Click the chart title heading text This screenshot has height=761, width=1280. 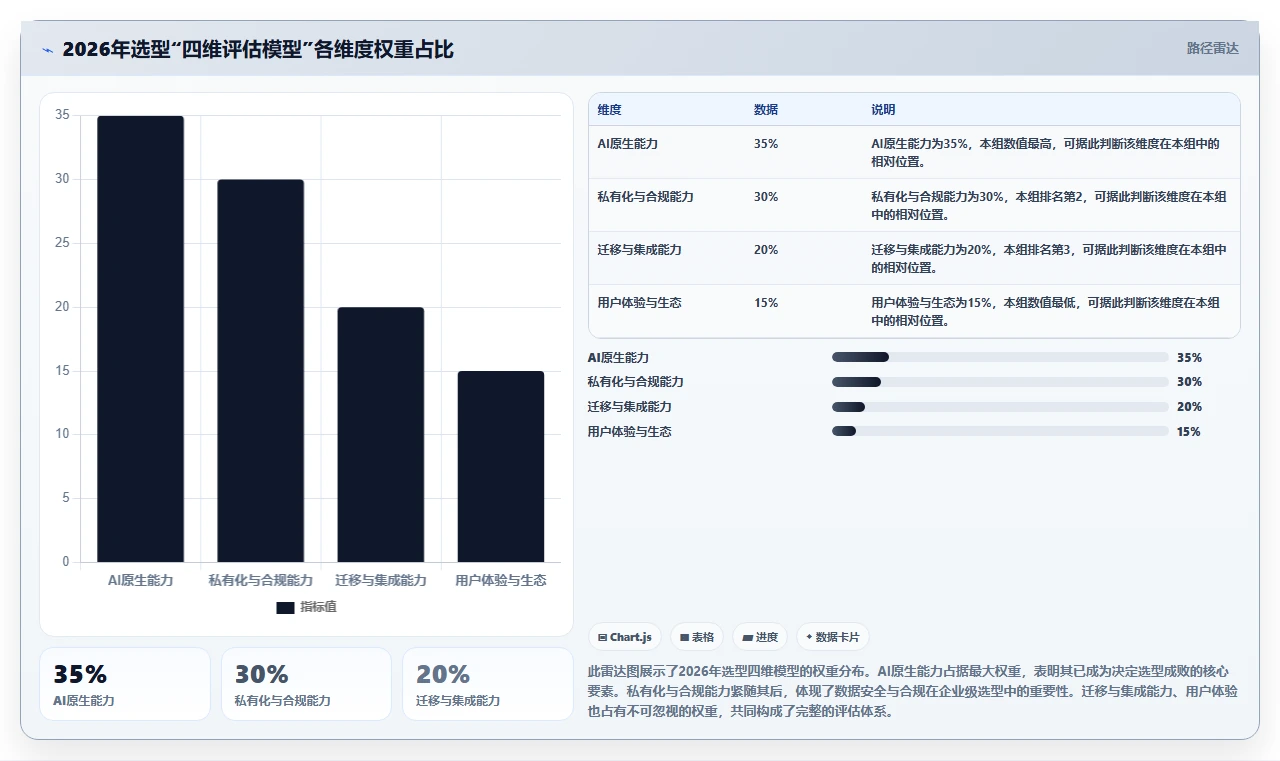258,49
